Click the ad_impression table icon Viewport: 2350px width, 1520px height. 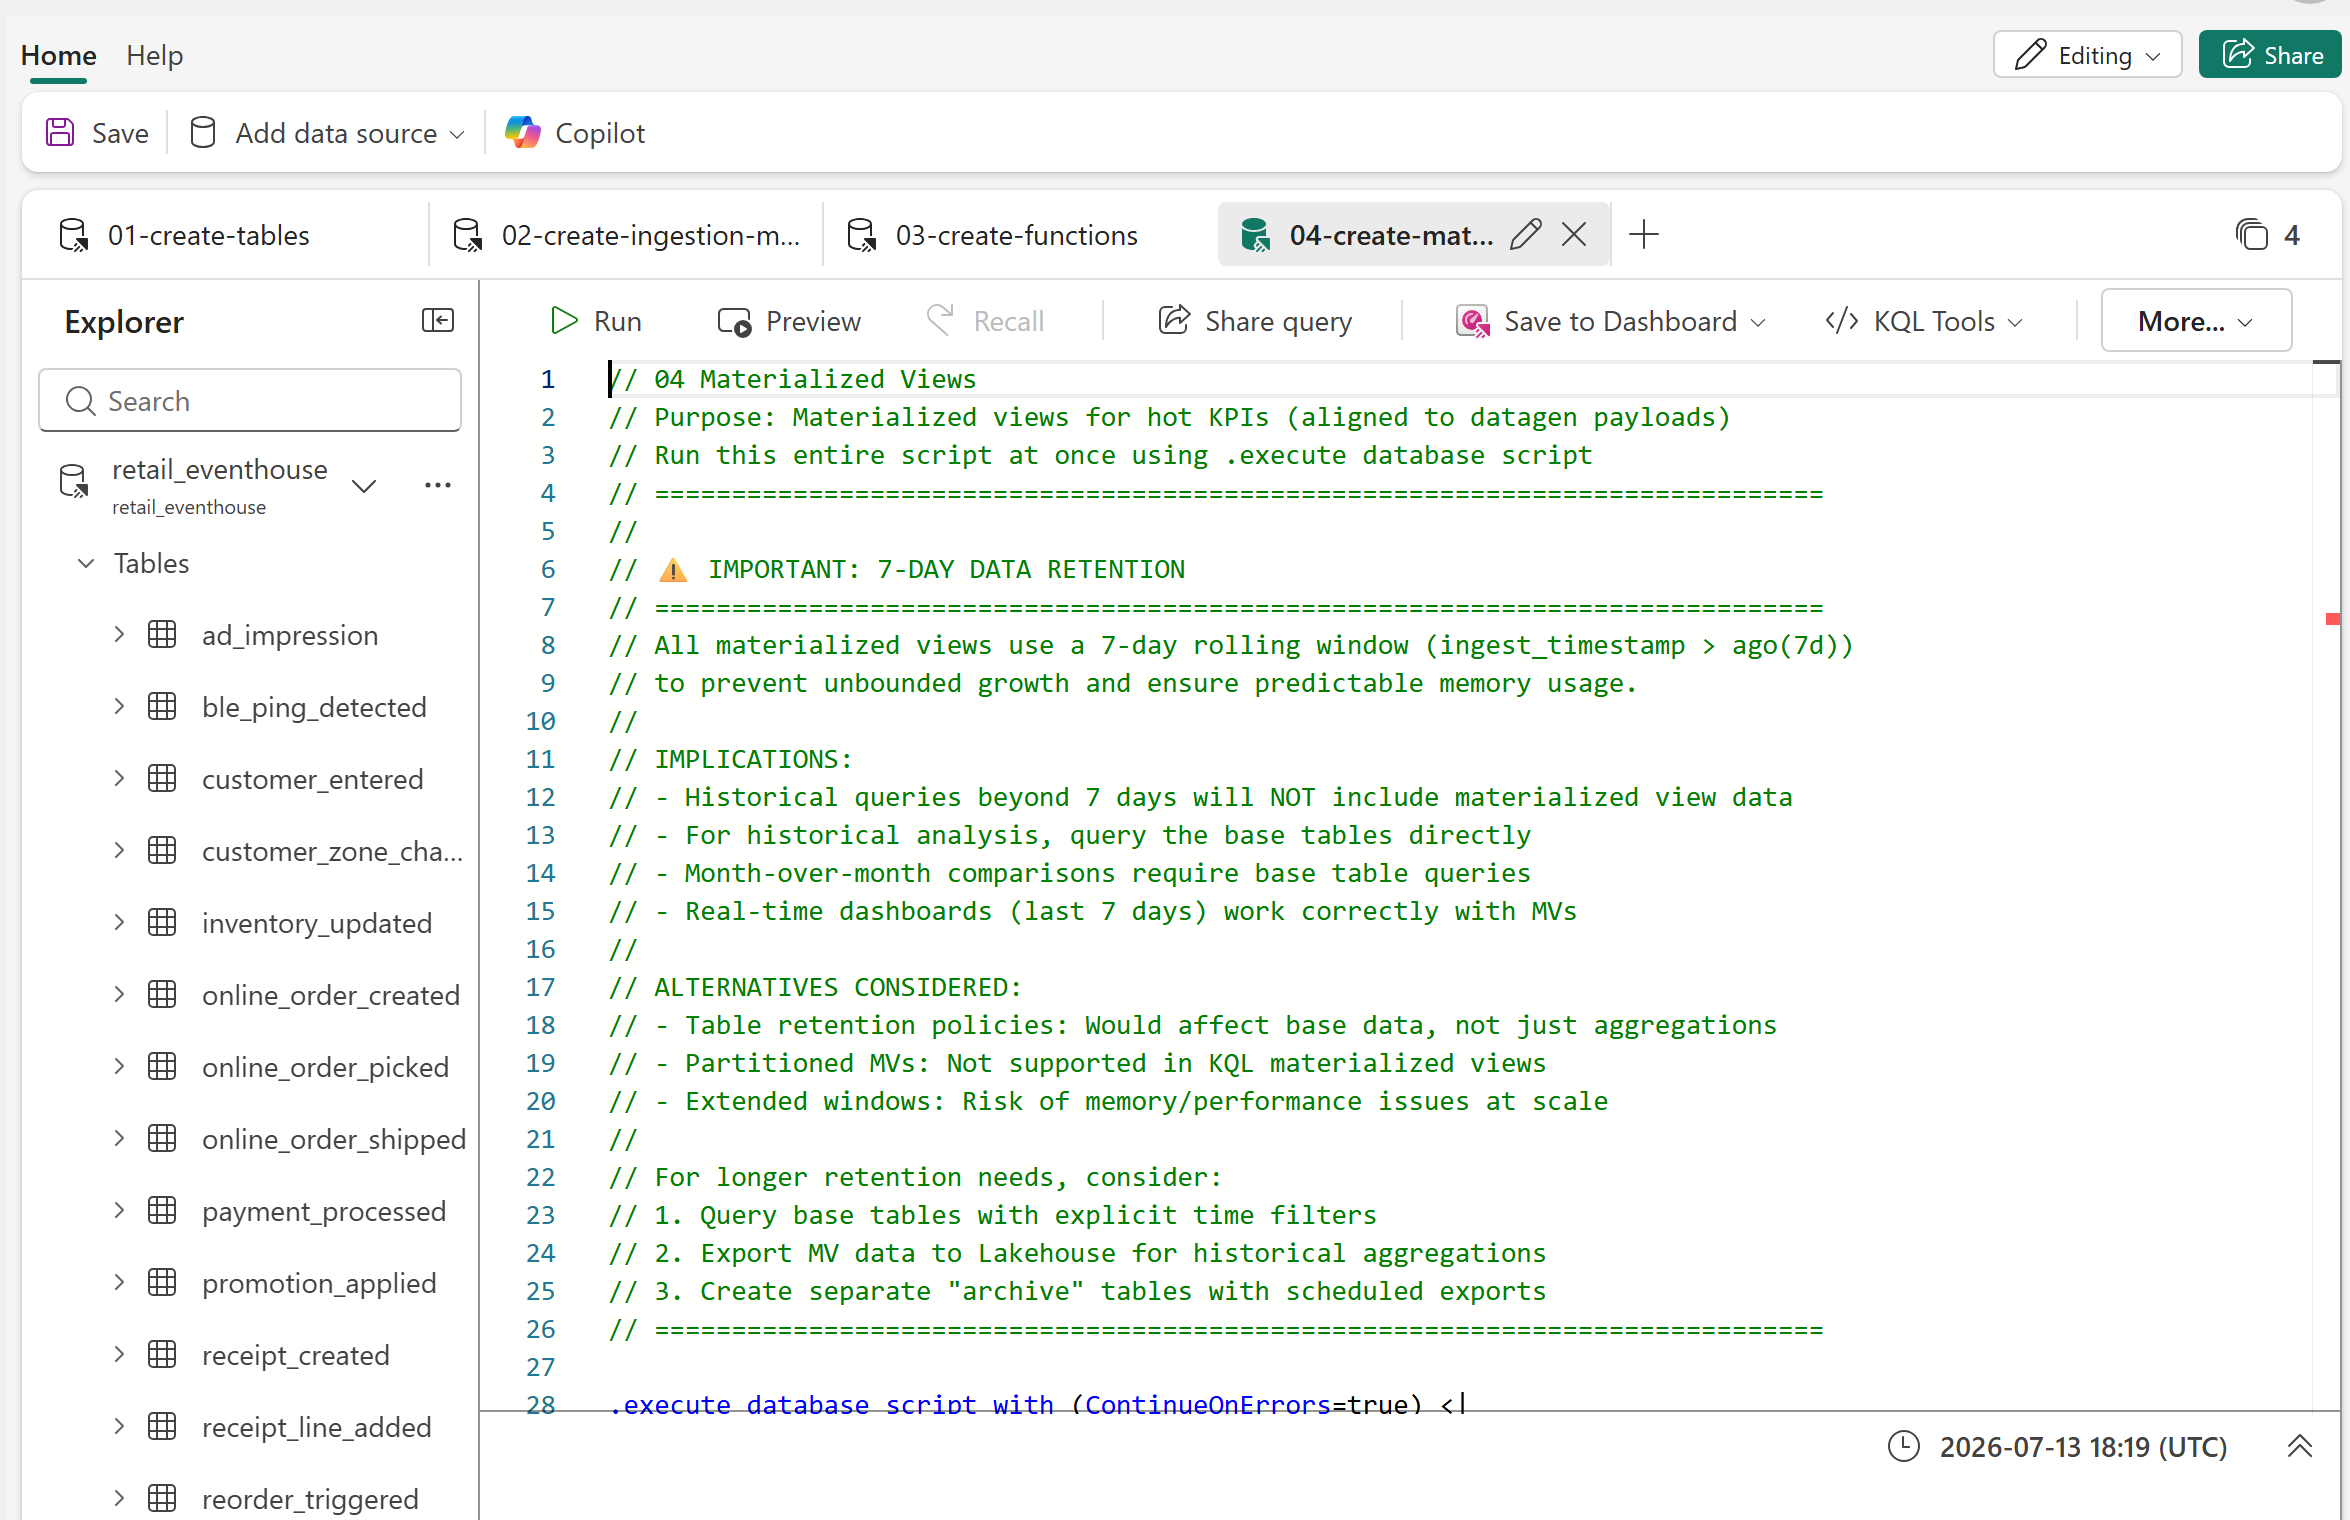[162, 635]
